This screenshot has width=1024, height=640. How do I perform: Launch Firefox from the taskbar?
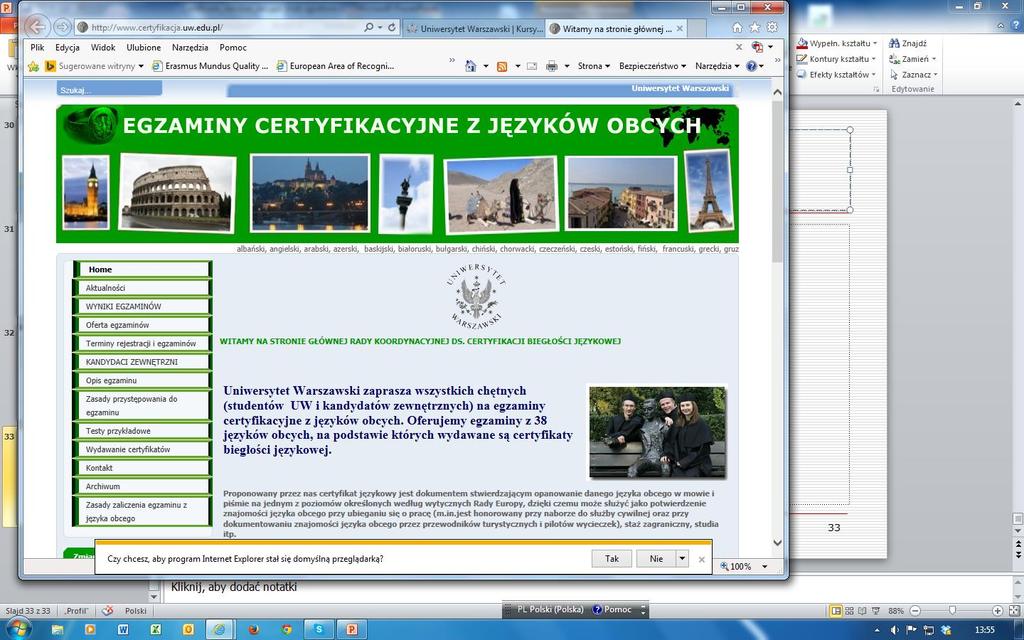coord(253,629)
